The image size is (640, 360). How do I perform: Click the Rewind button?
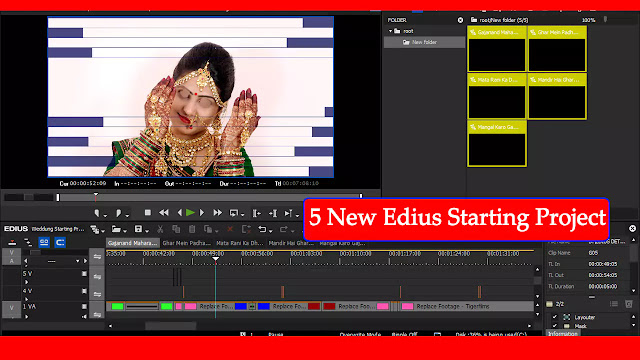(x=164, y=213)
